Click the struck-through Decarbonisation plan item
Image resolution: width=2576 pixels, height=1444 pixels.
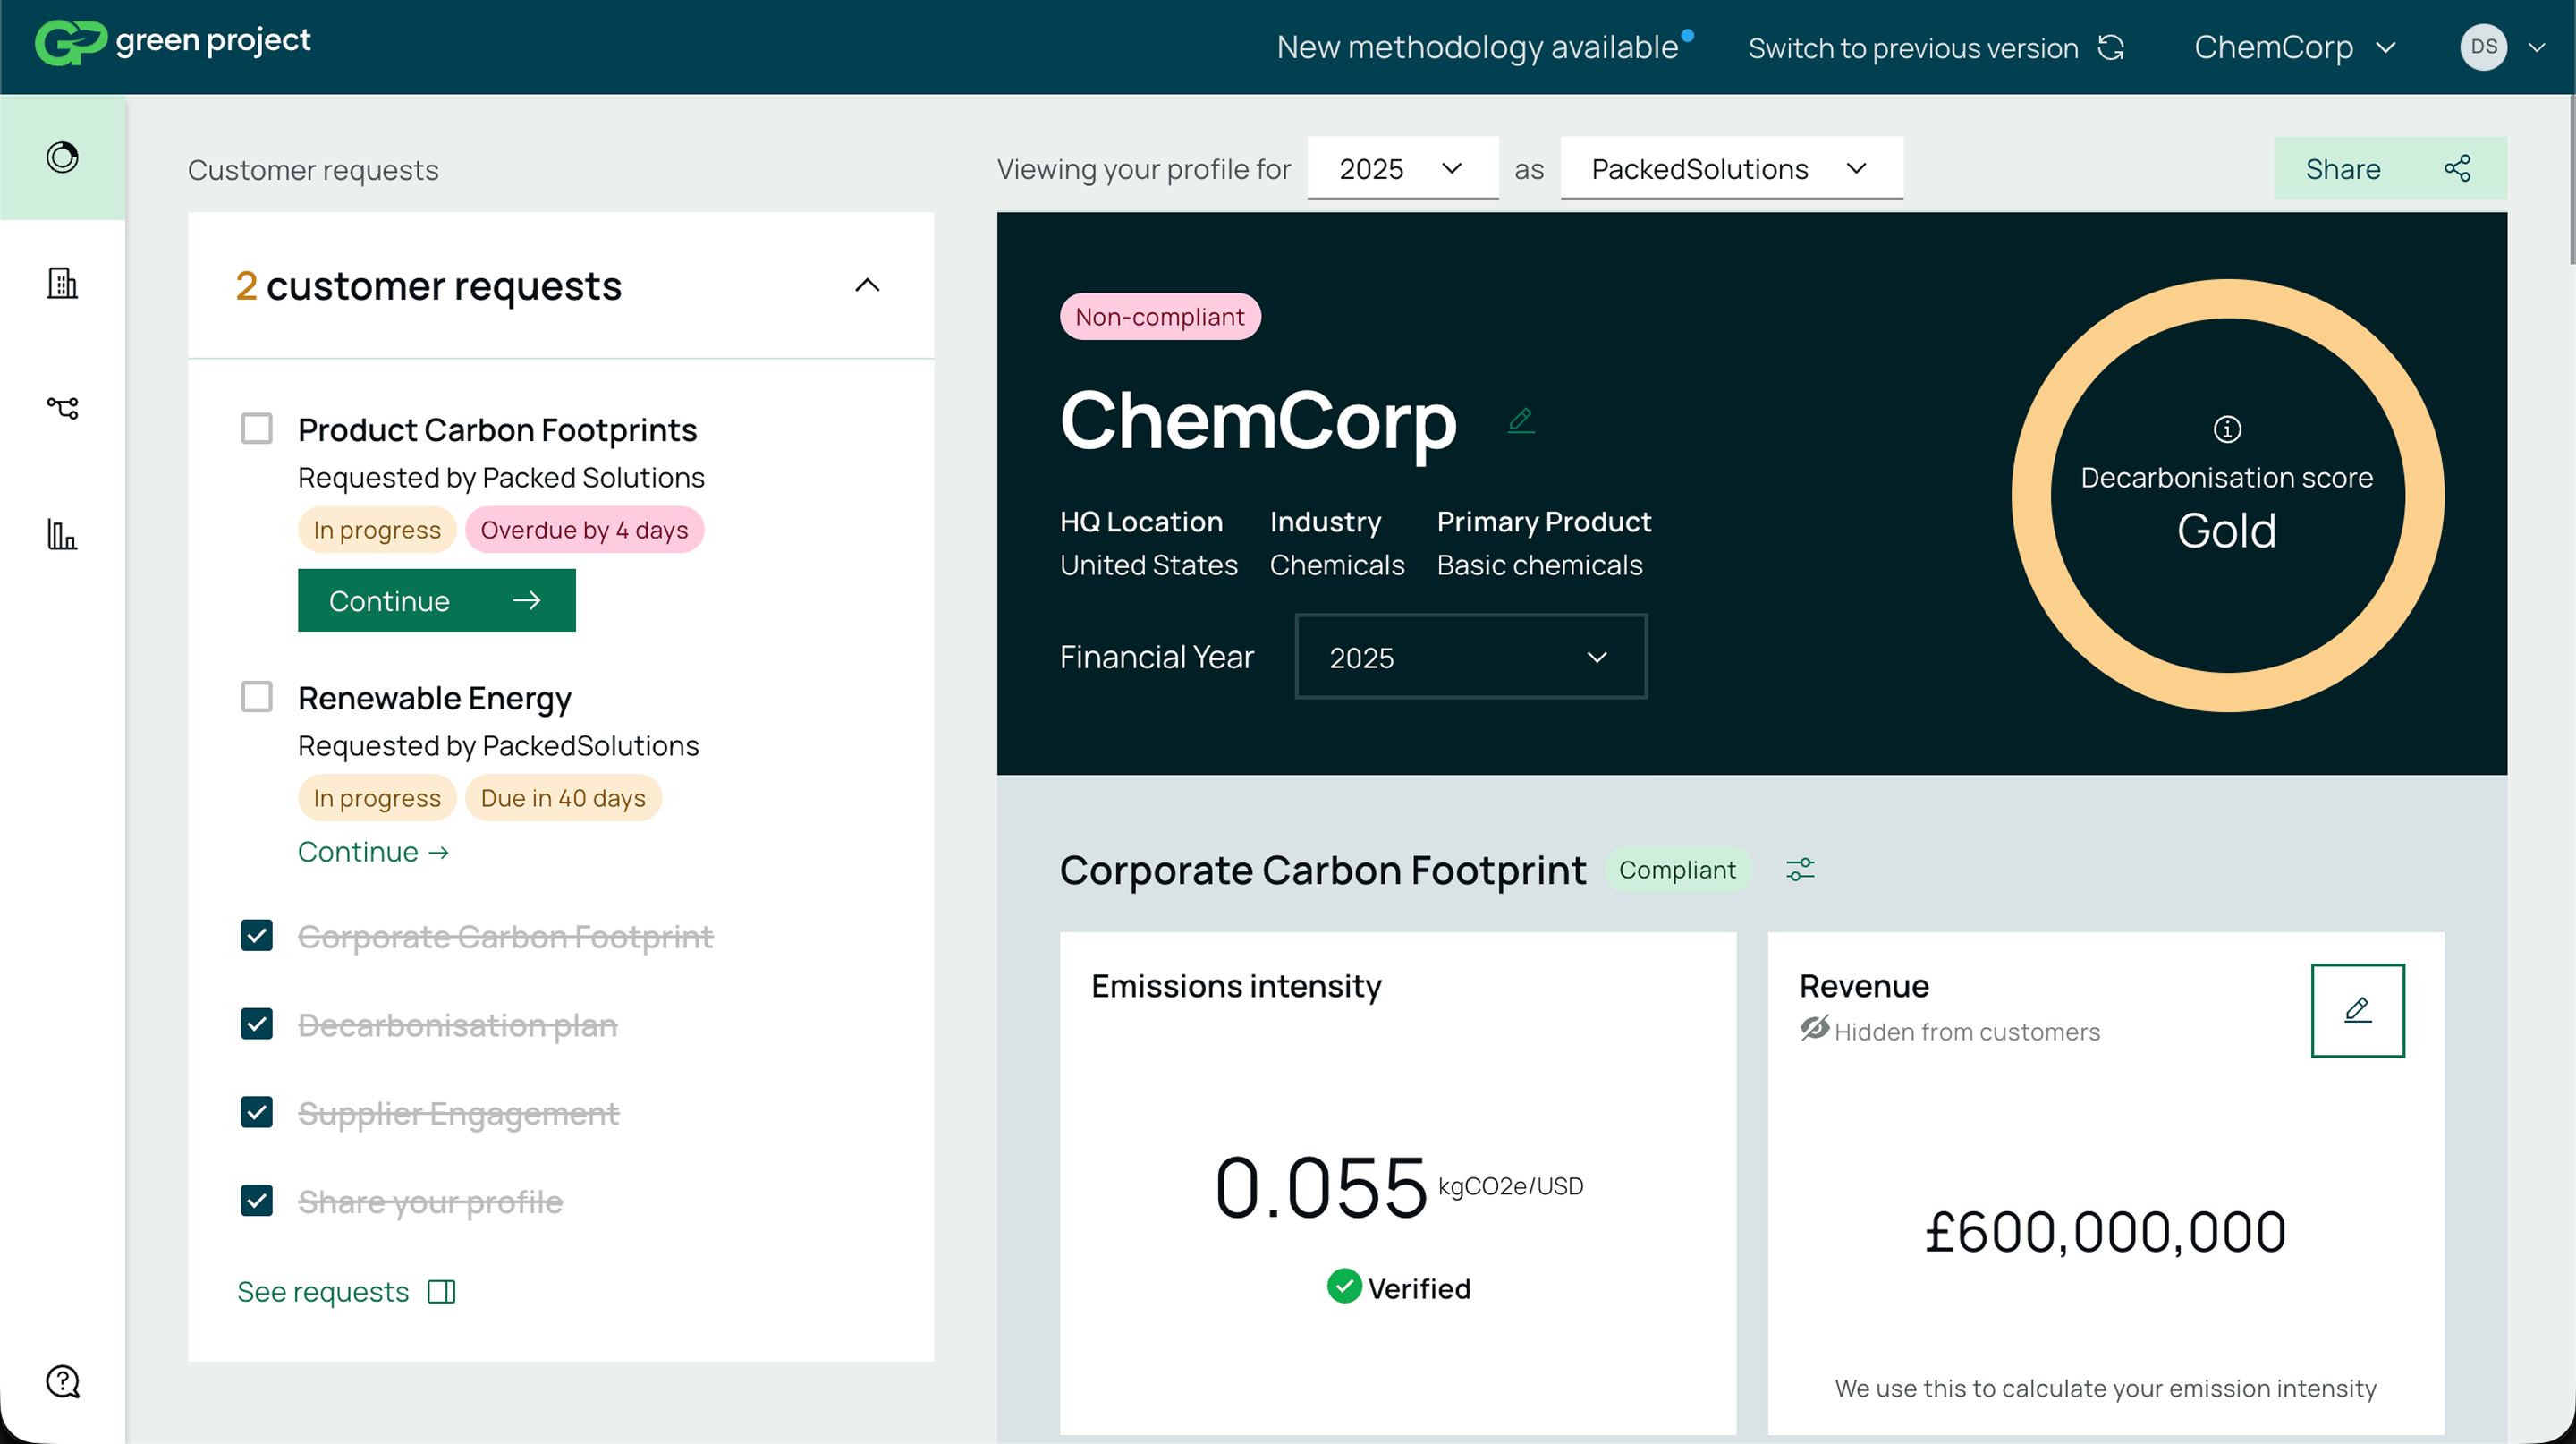[457, 1025]
